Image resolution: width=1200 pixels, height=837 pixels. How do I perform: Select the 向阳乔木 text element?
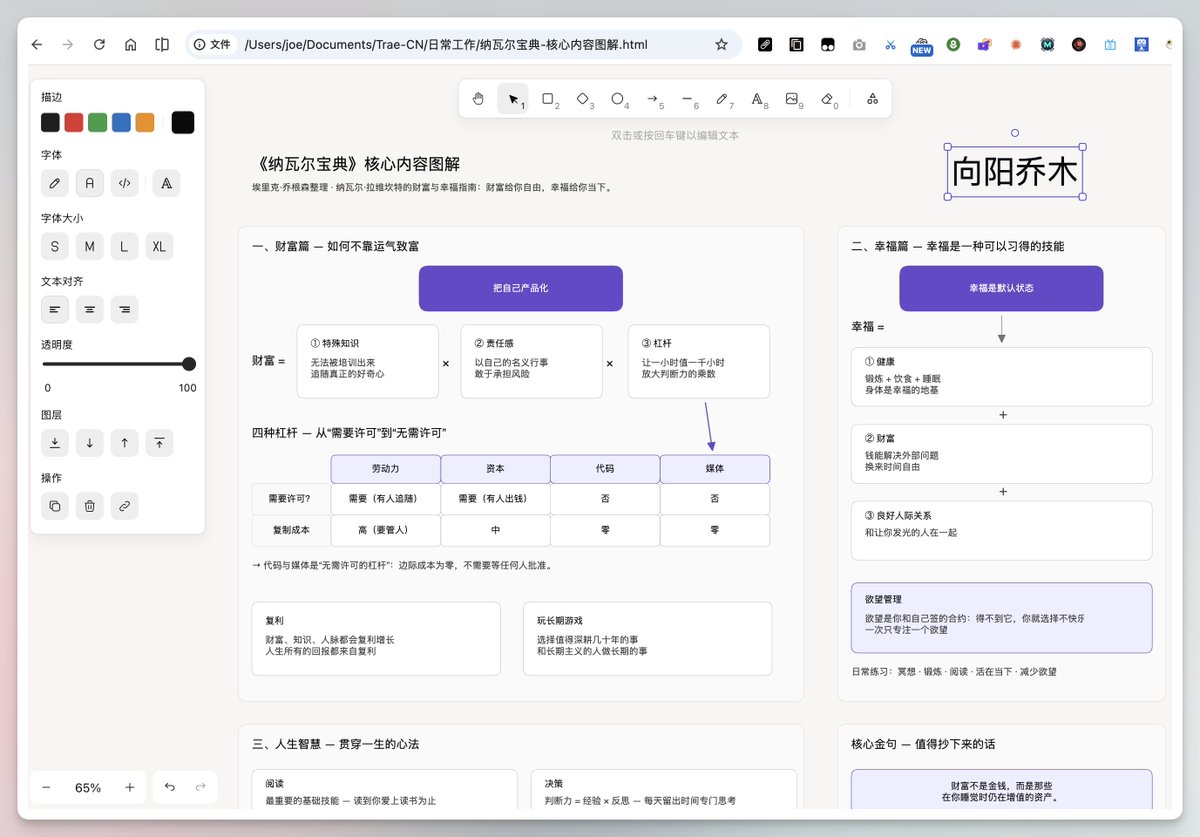tap(1015, 172)
